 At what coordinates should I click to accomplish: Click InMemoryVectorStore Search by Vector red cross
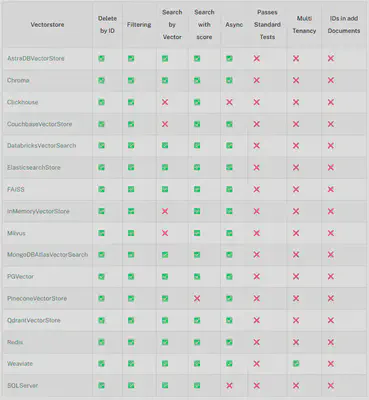(165, 211)
